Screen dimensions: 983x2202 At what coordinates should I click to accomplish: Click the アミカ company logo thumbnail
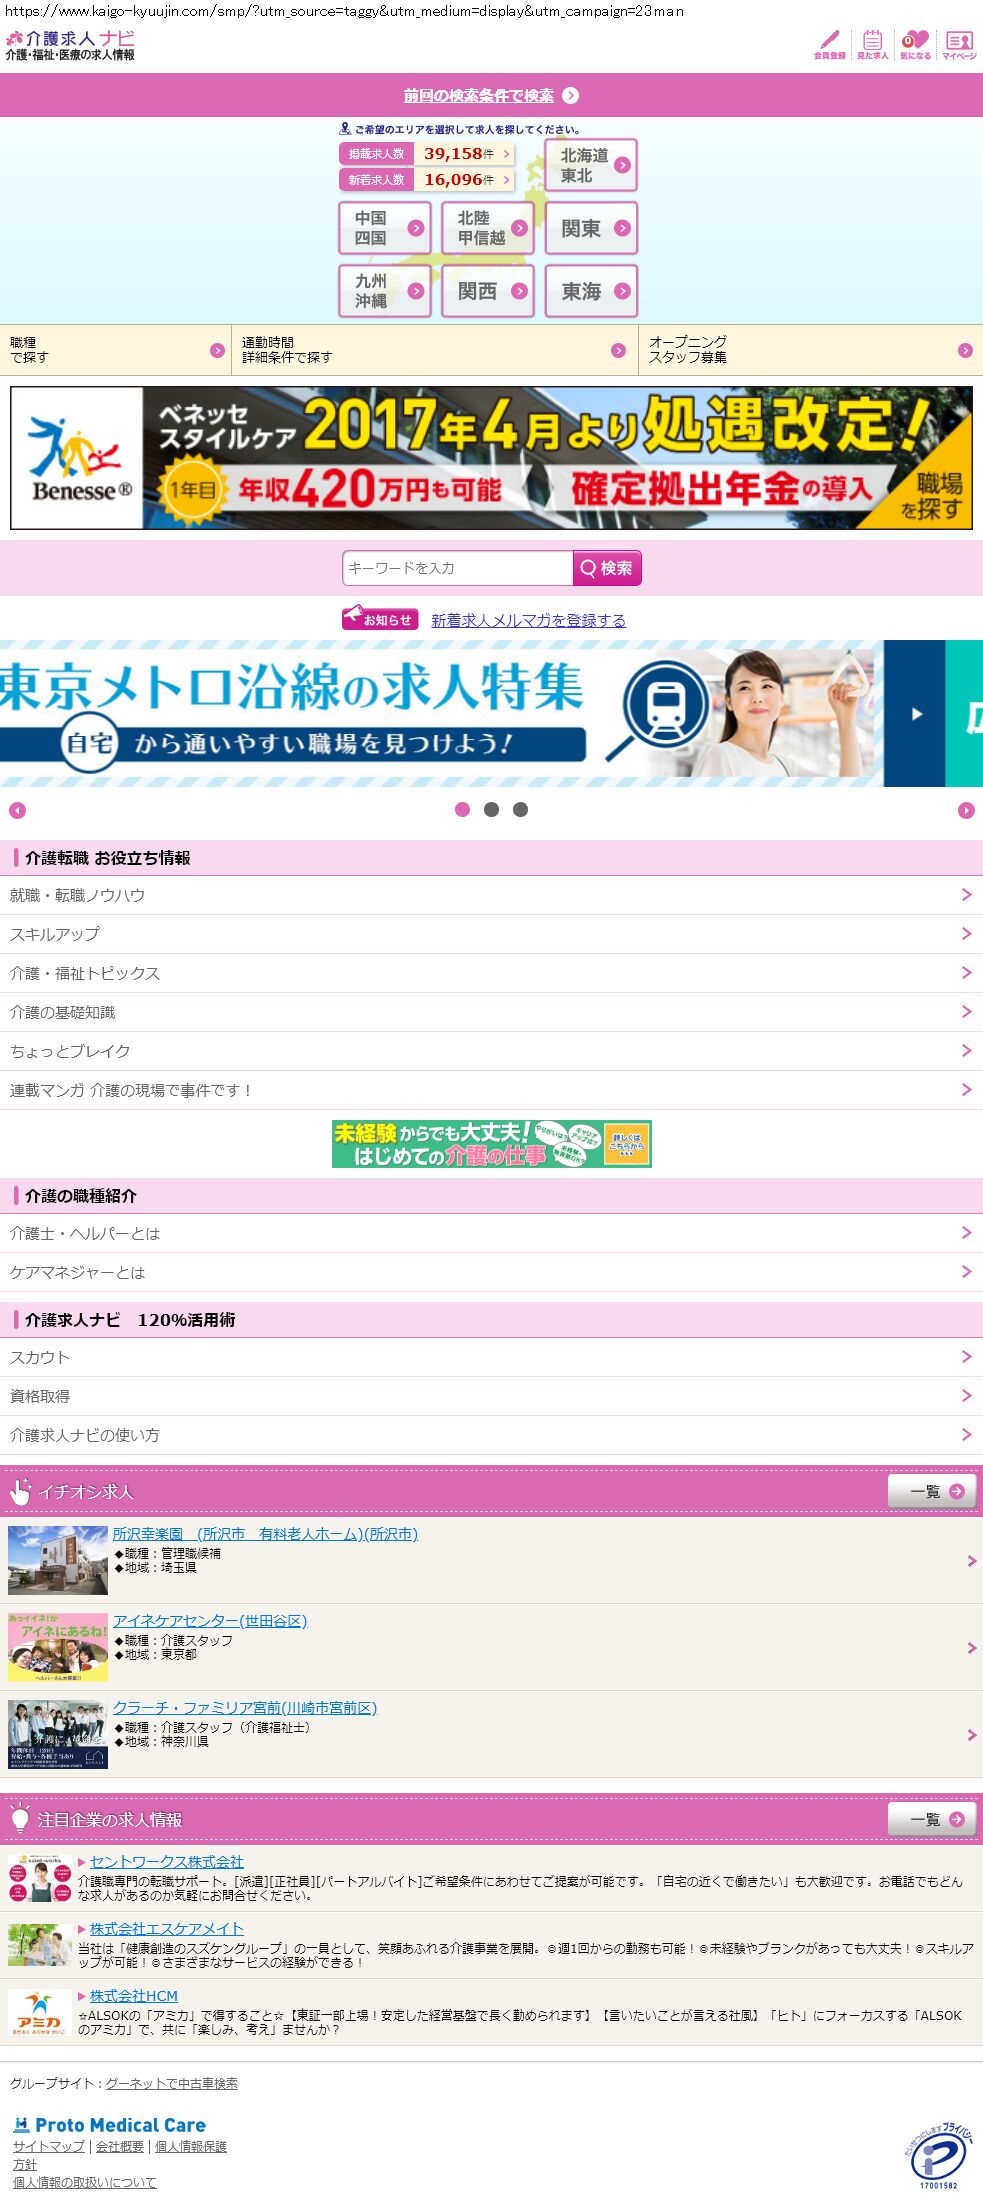click(x=40, y=2013)
